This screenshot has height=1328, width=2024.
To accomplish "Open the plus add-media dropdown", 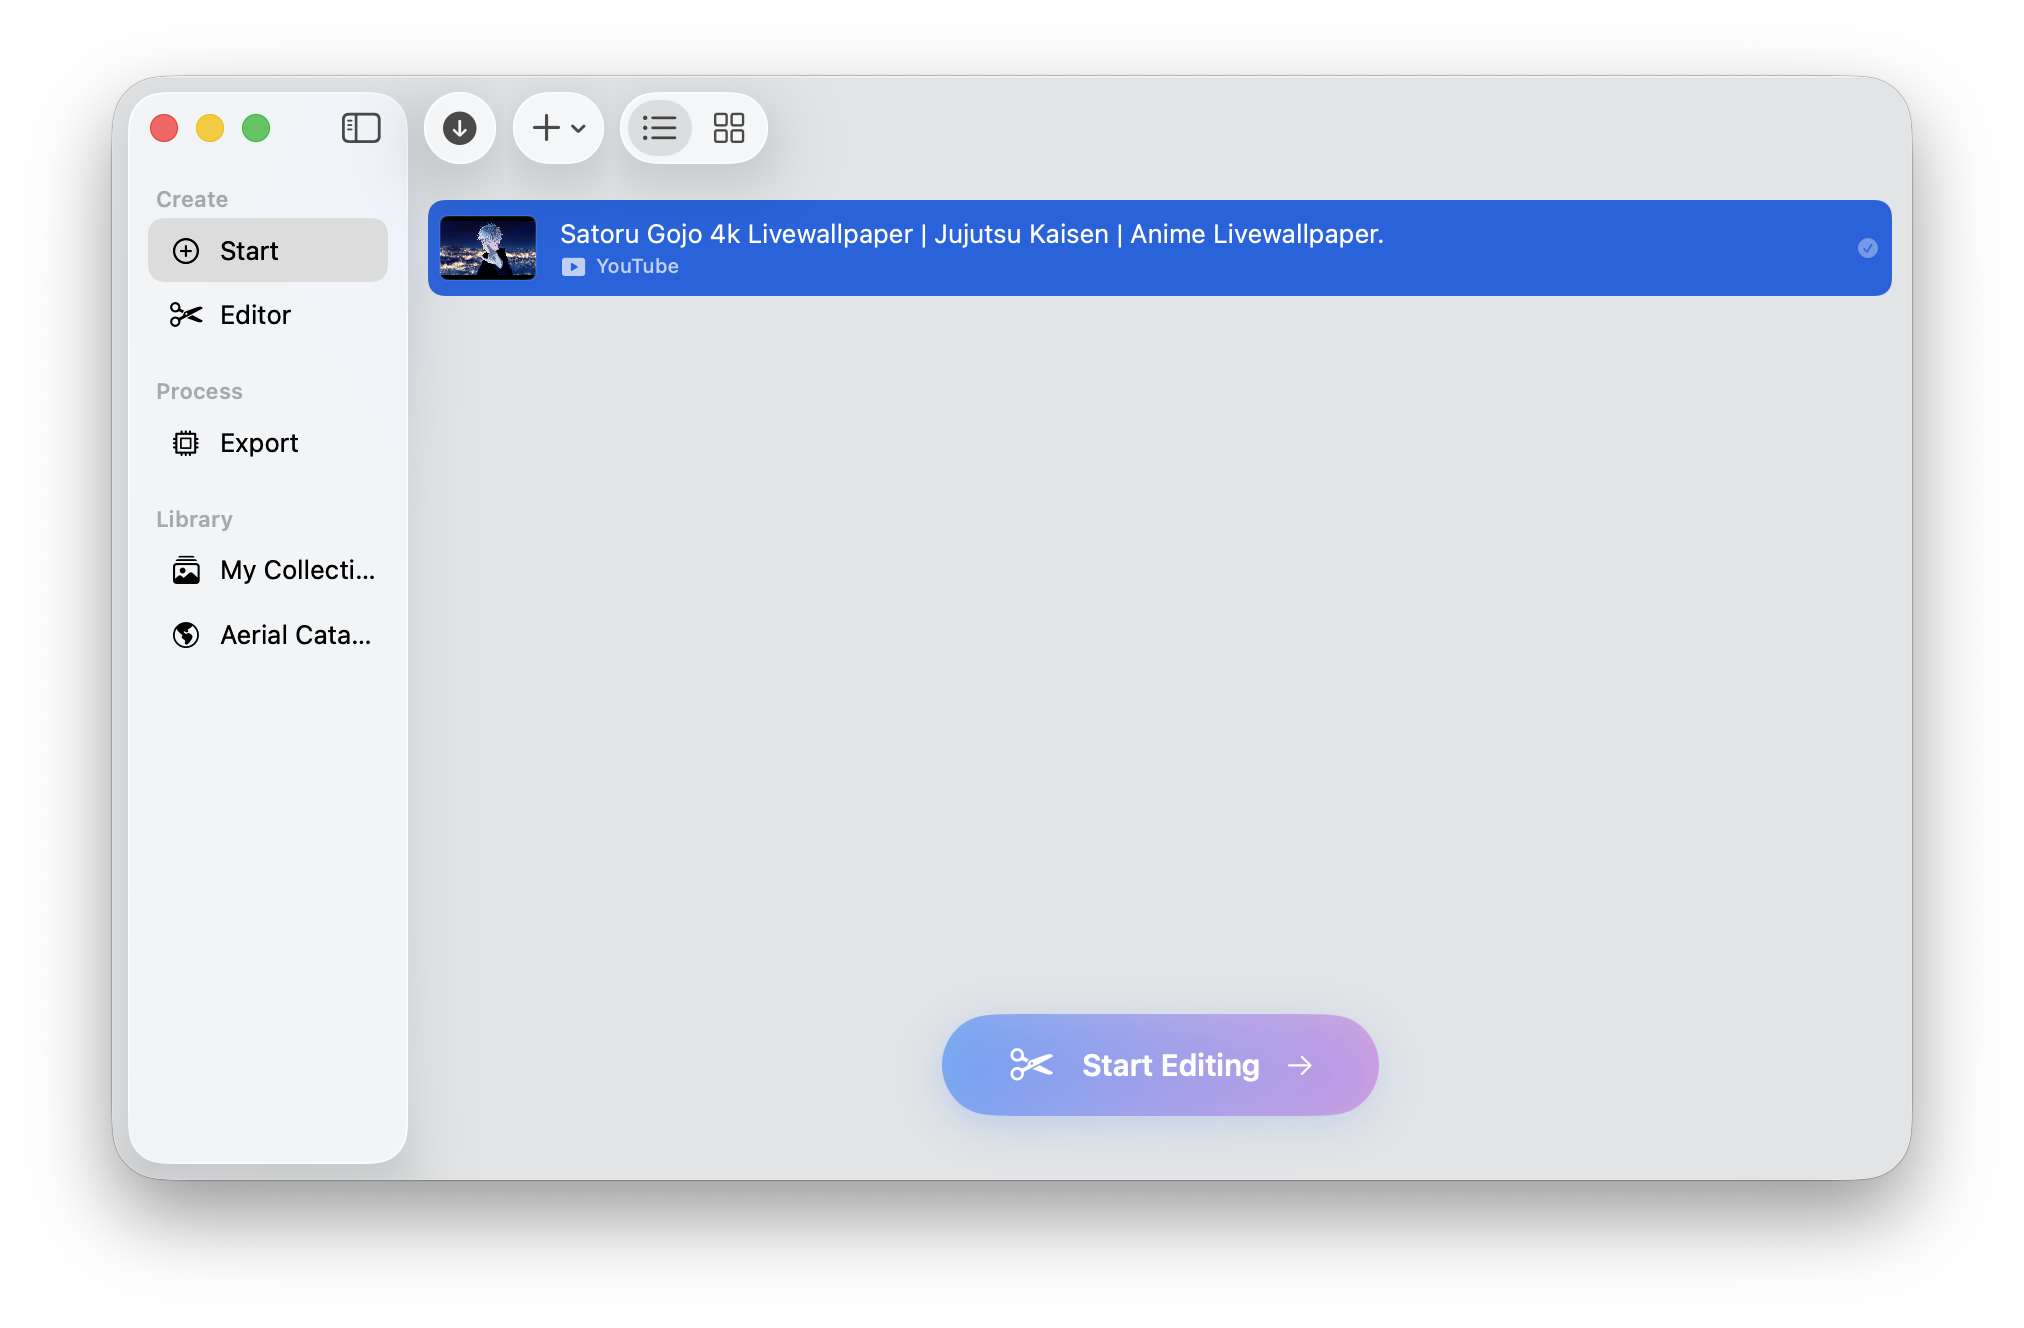I will 546,128.
